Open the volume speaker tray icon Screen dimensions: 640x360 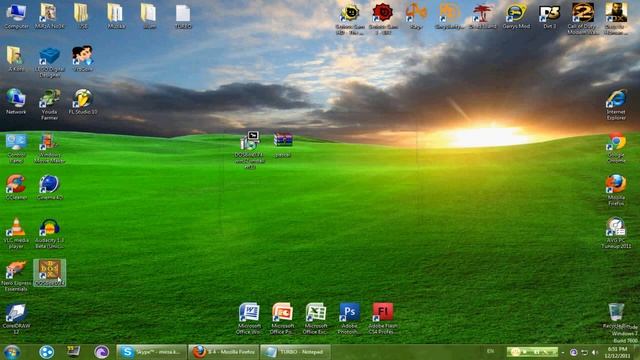[595, 352]
